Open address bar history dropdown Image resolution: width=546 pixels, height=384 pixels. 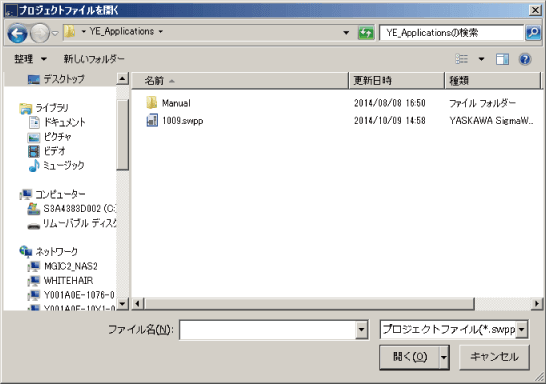pyautogui.click(x=346, y=33)
